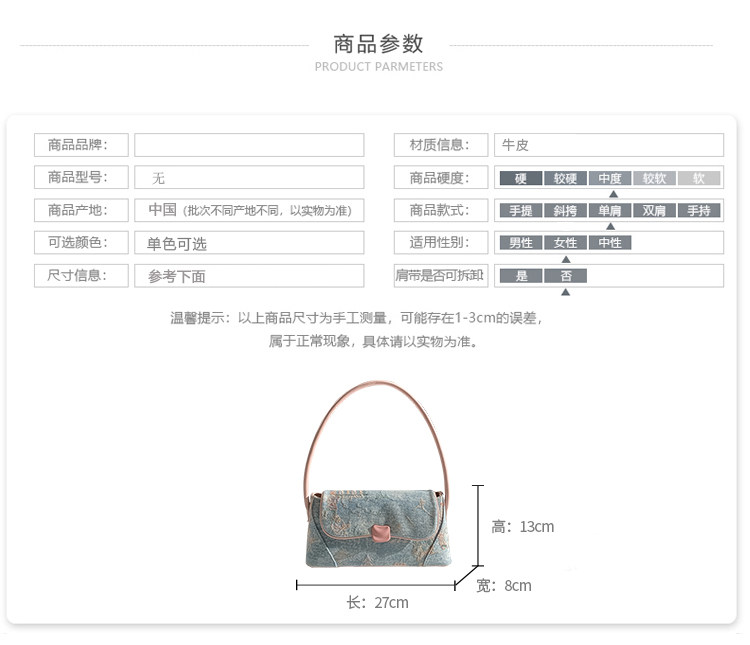Click the PRODUCT PARMETERS subtitle
The width and height of the screenshot is (750, 645).
(x=379, y=67)
